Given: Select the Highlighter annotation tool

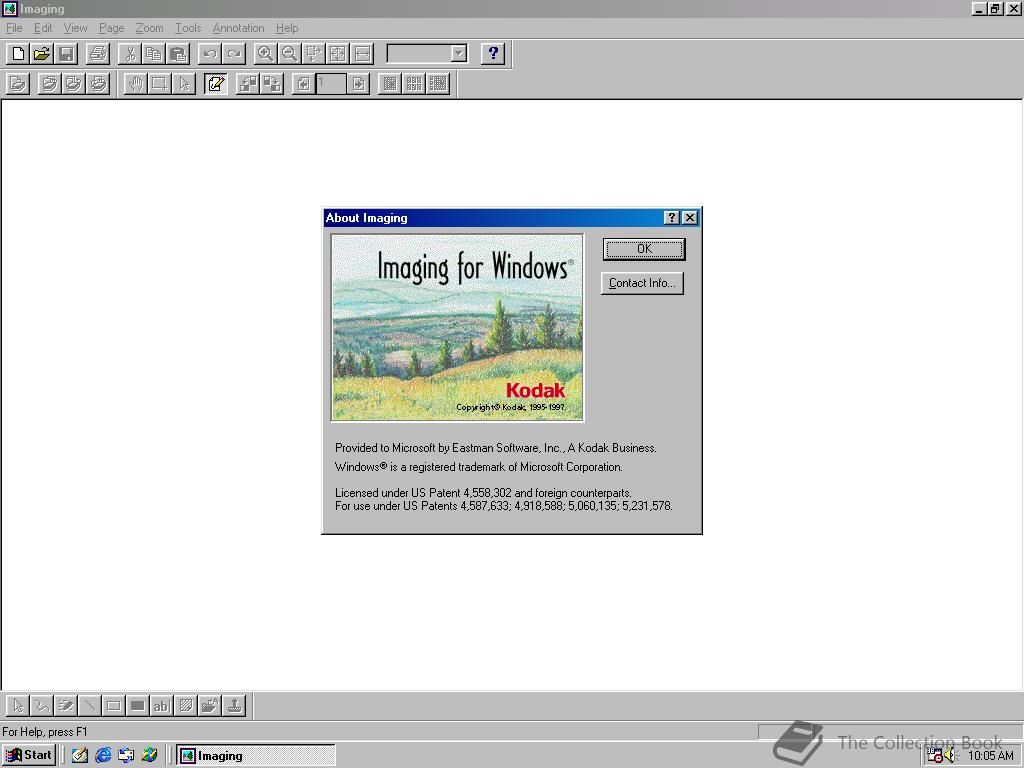Looking at the screenshot, I should 66,706.
